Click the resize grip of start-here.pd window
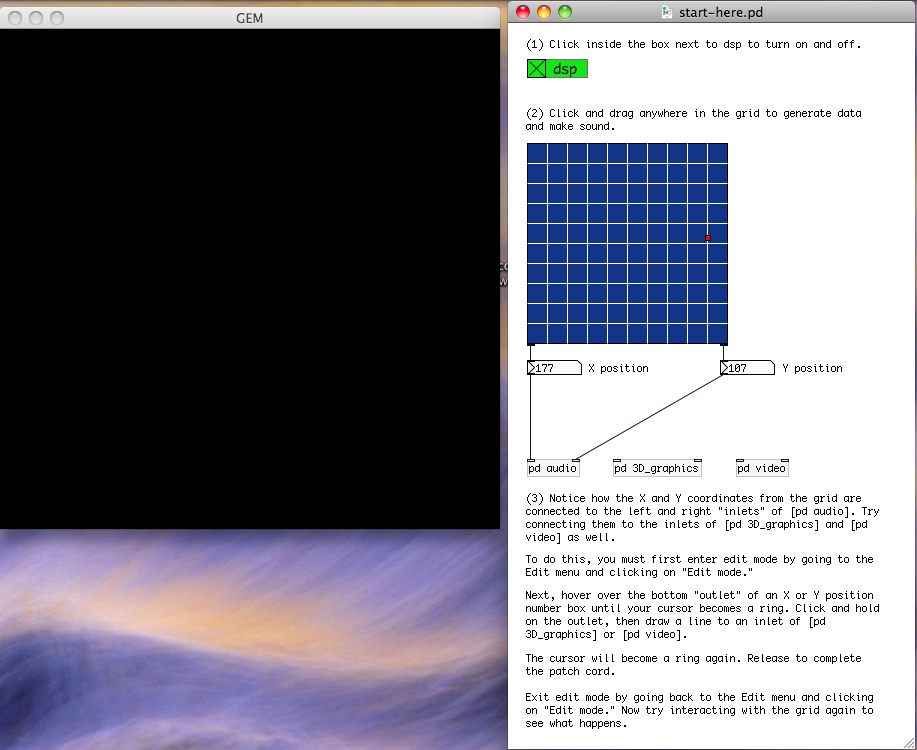 (910, 743)
